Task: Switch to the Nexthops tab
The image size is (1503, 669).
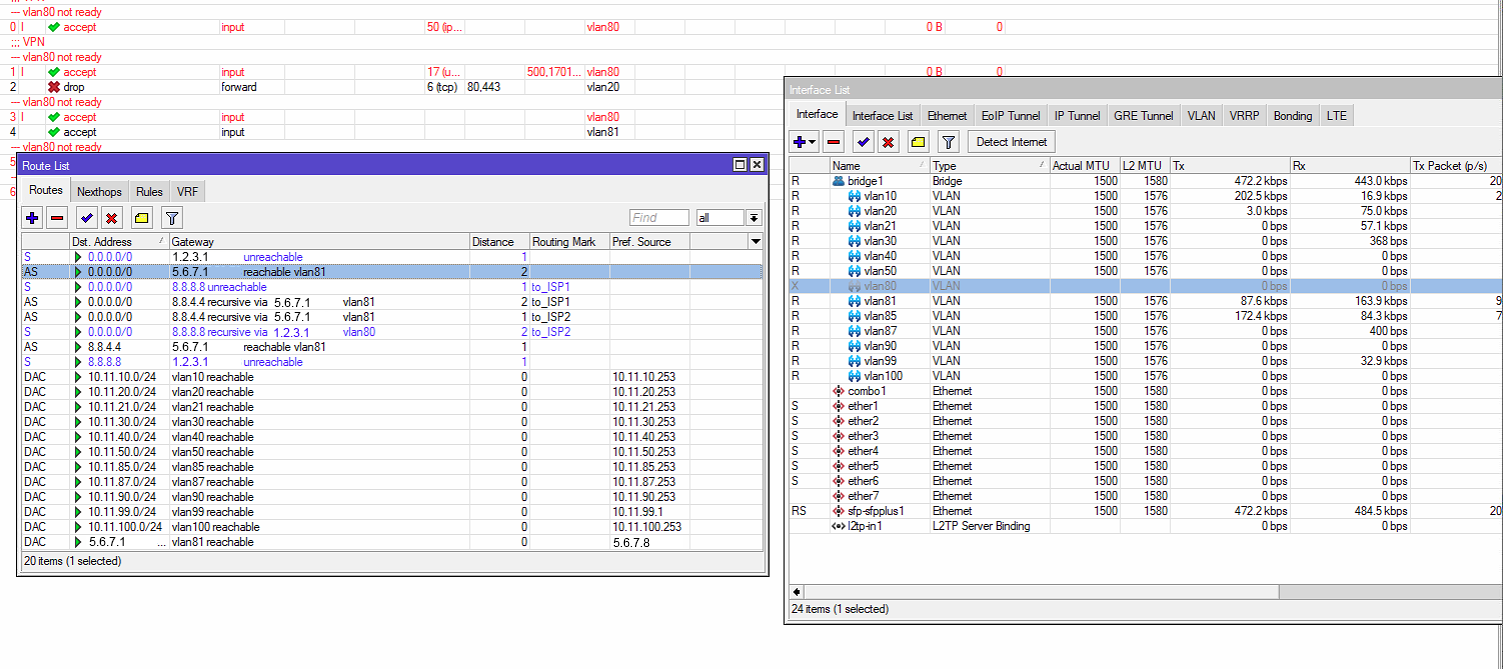Action: (x=99, y=191)
